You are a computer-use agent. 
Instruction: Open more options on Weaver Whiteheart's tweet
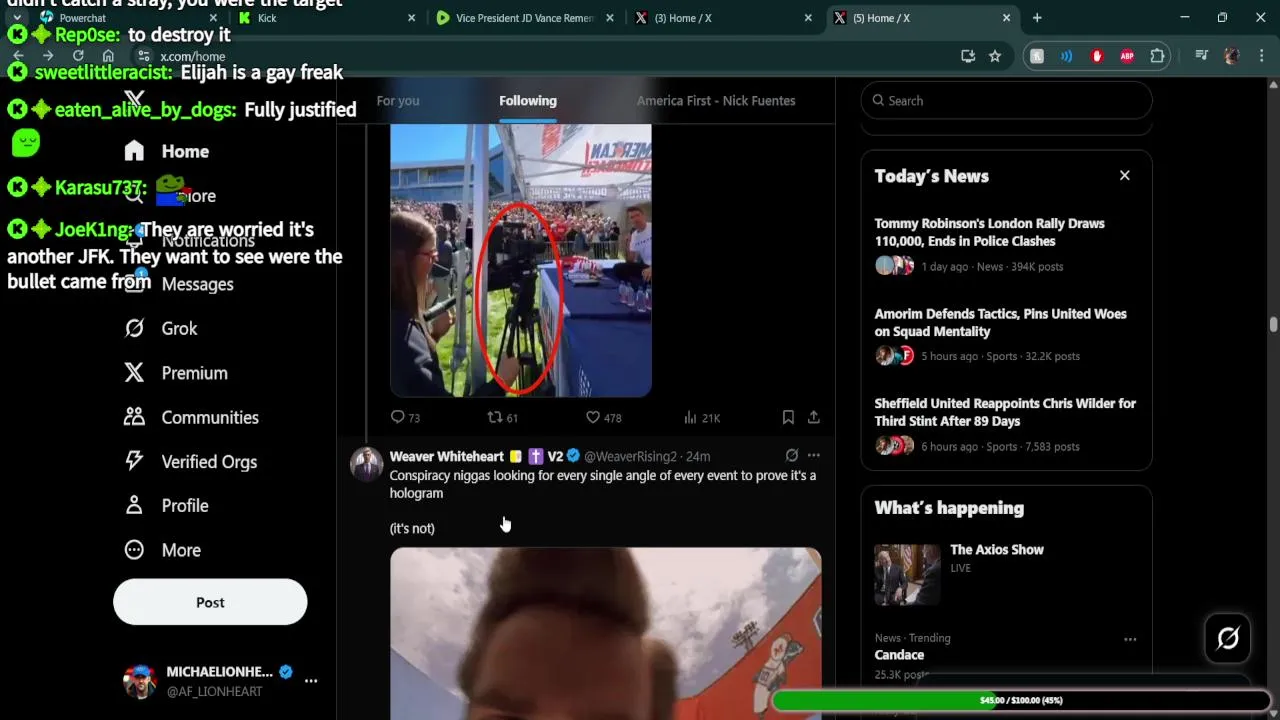click(814, 455)
